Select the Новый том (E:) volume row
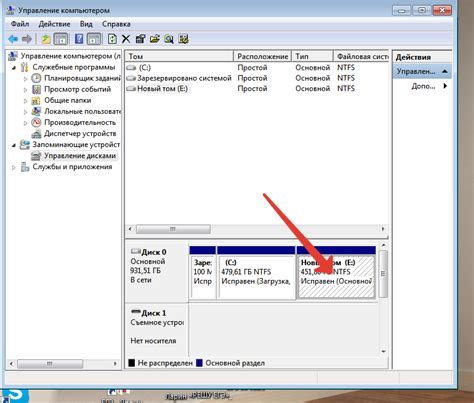Viewport: 474px width, 403px height. point(257,89)
